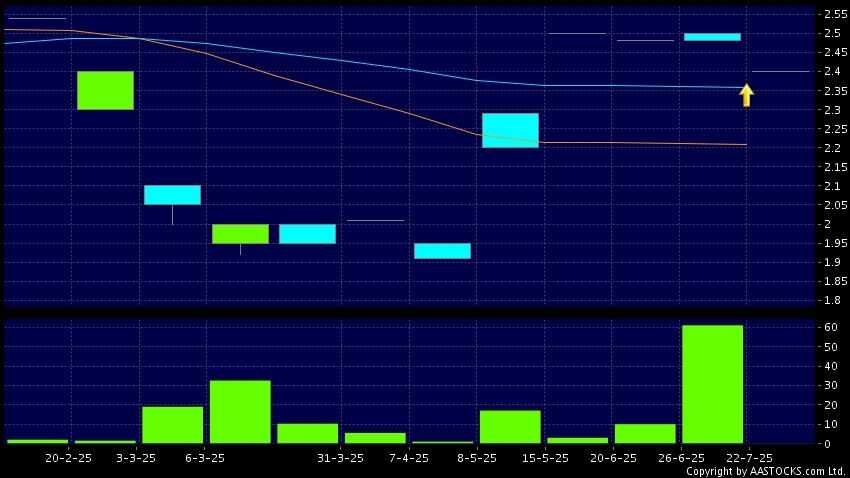Click the 20-6-25 volume bar near 10
The width and height of the screenshot is (850, 478).
(x=645, y=434)
